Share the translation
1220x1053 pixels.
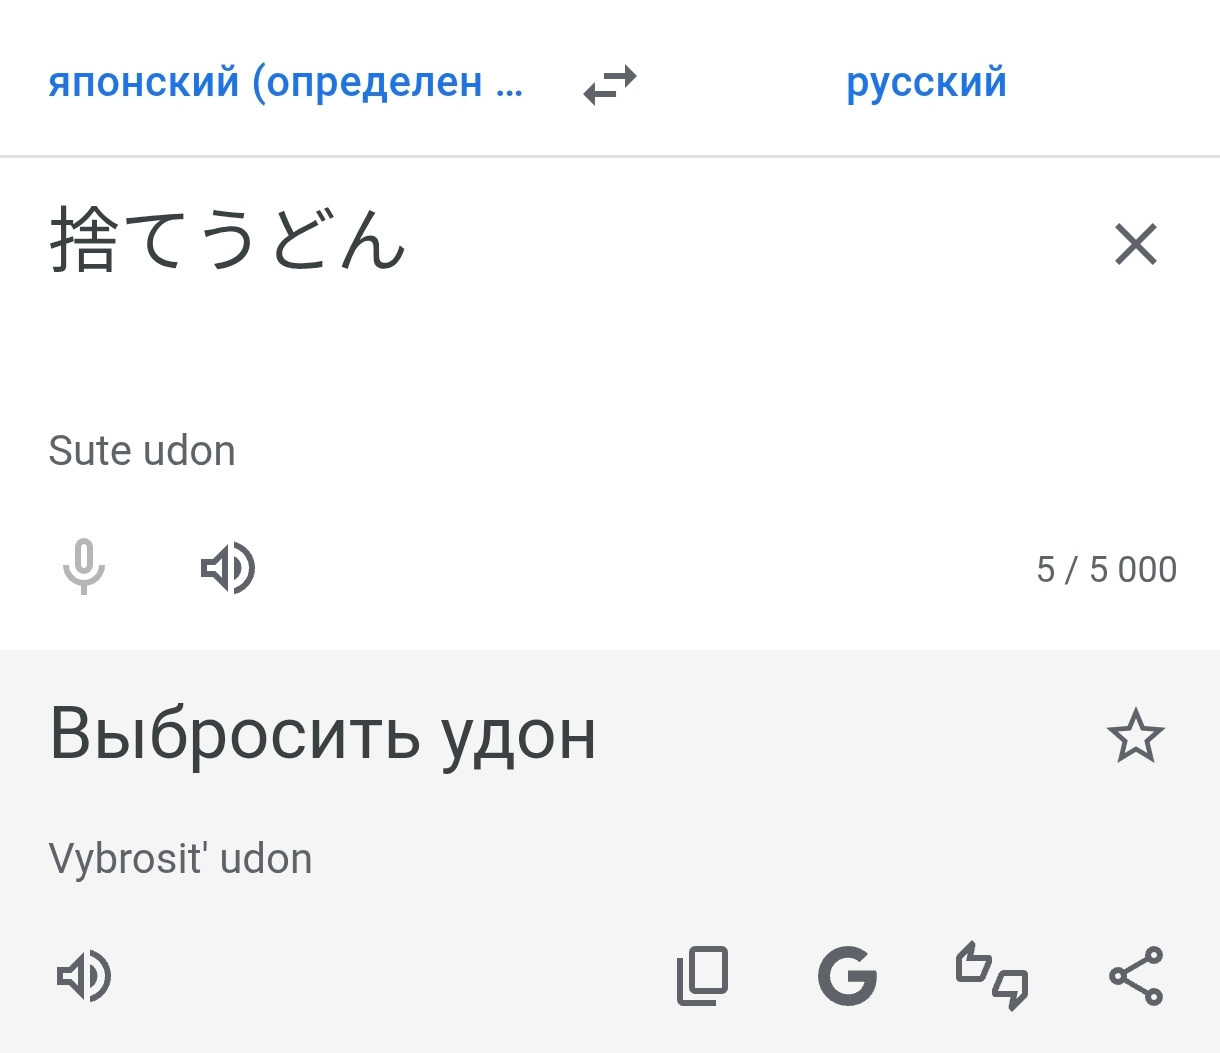pyautogui.click(x=1136, y=976)
